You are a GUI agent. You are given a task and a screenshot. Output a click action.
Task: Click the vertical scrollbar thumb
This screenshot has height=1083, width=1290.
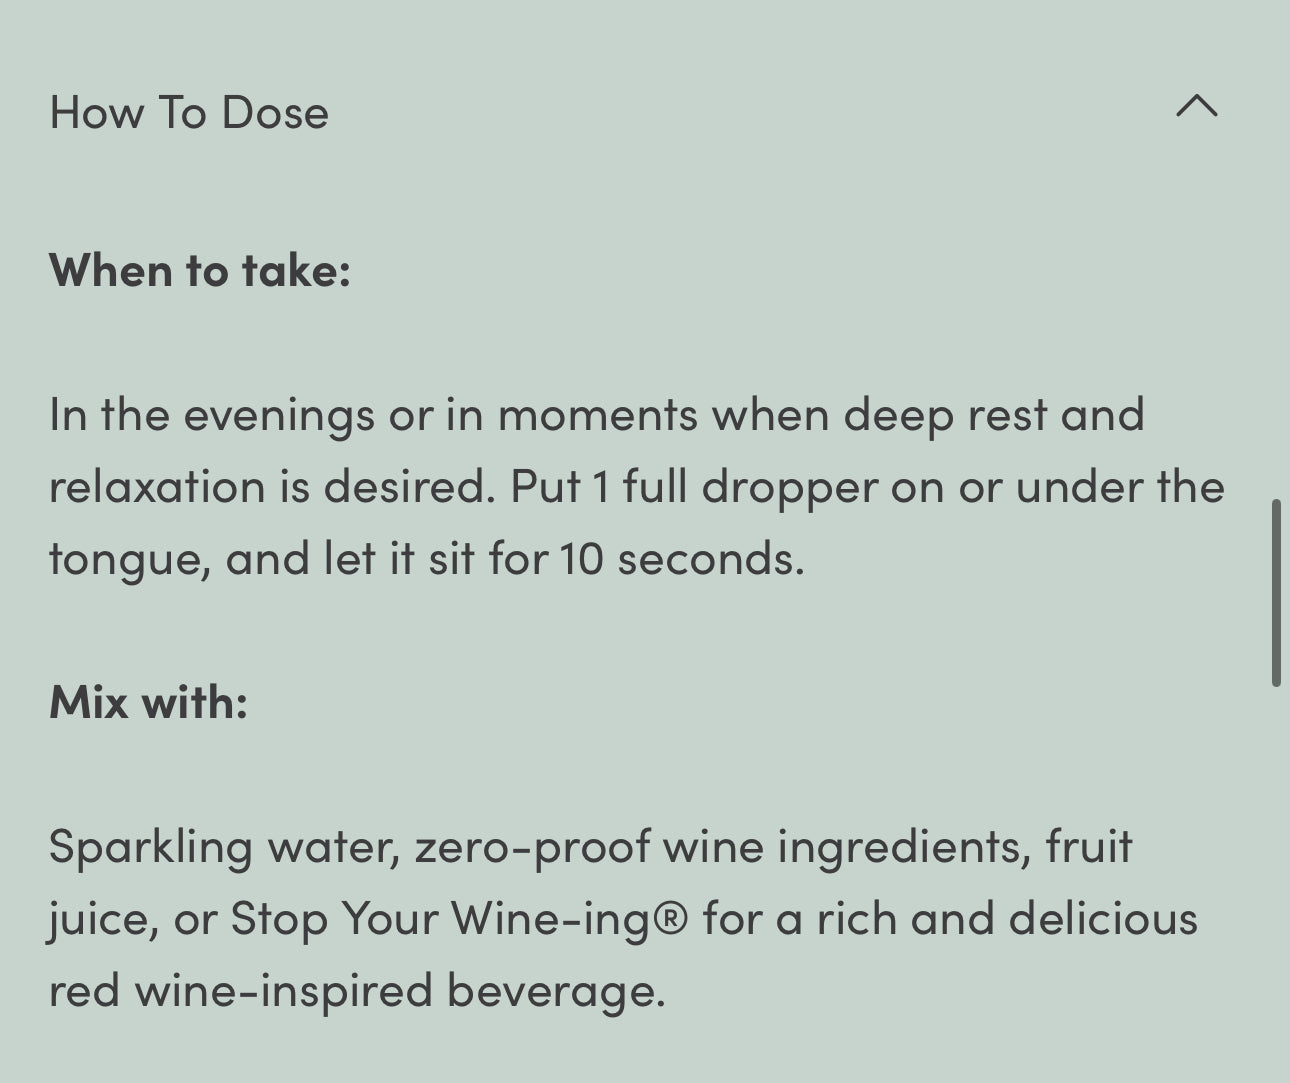tap(1276, 593)
